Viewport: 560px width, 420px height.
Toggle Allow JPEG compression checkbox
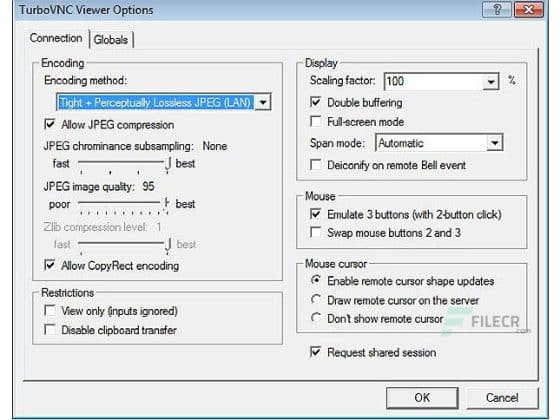[50, 124]
